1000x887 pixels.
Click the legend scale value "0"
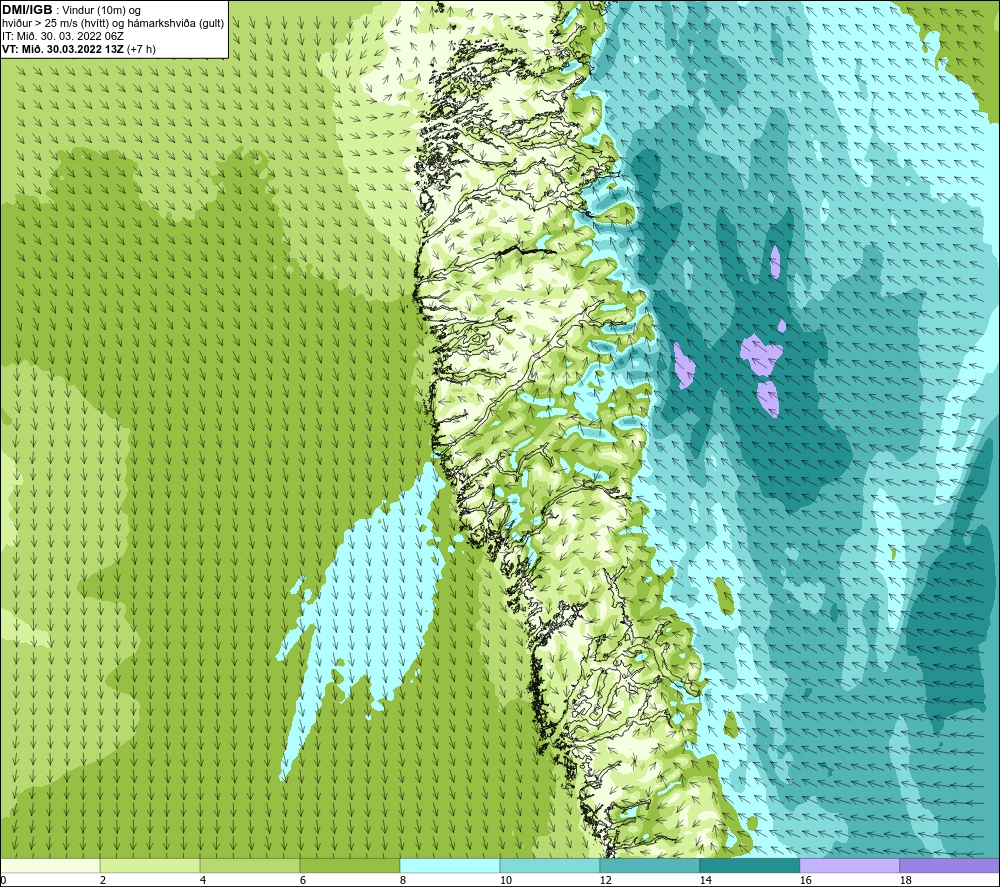tap(4, 881)
